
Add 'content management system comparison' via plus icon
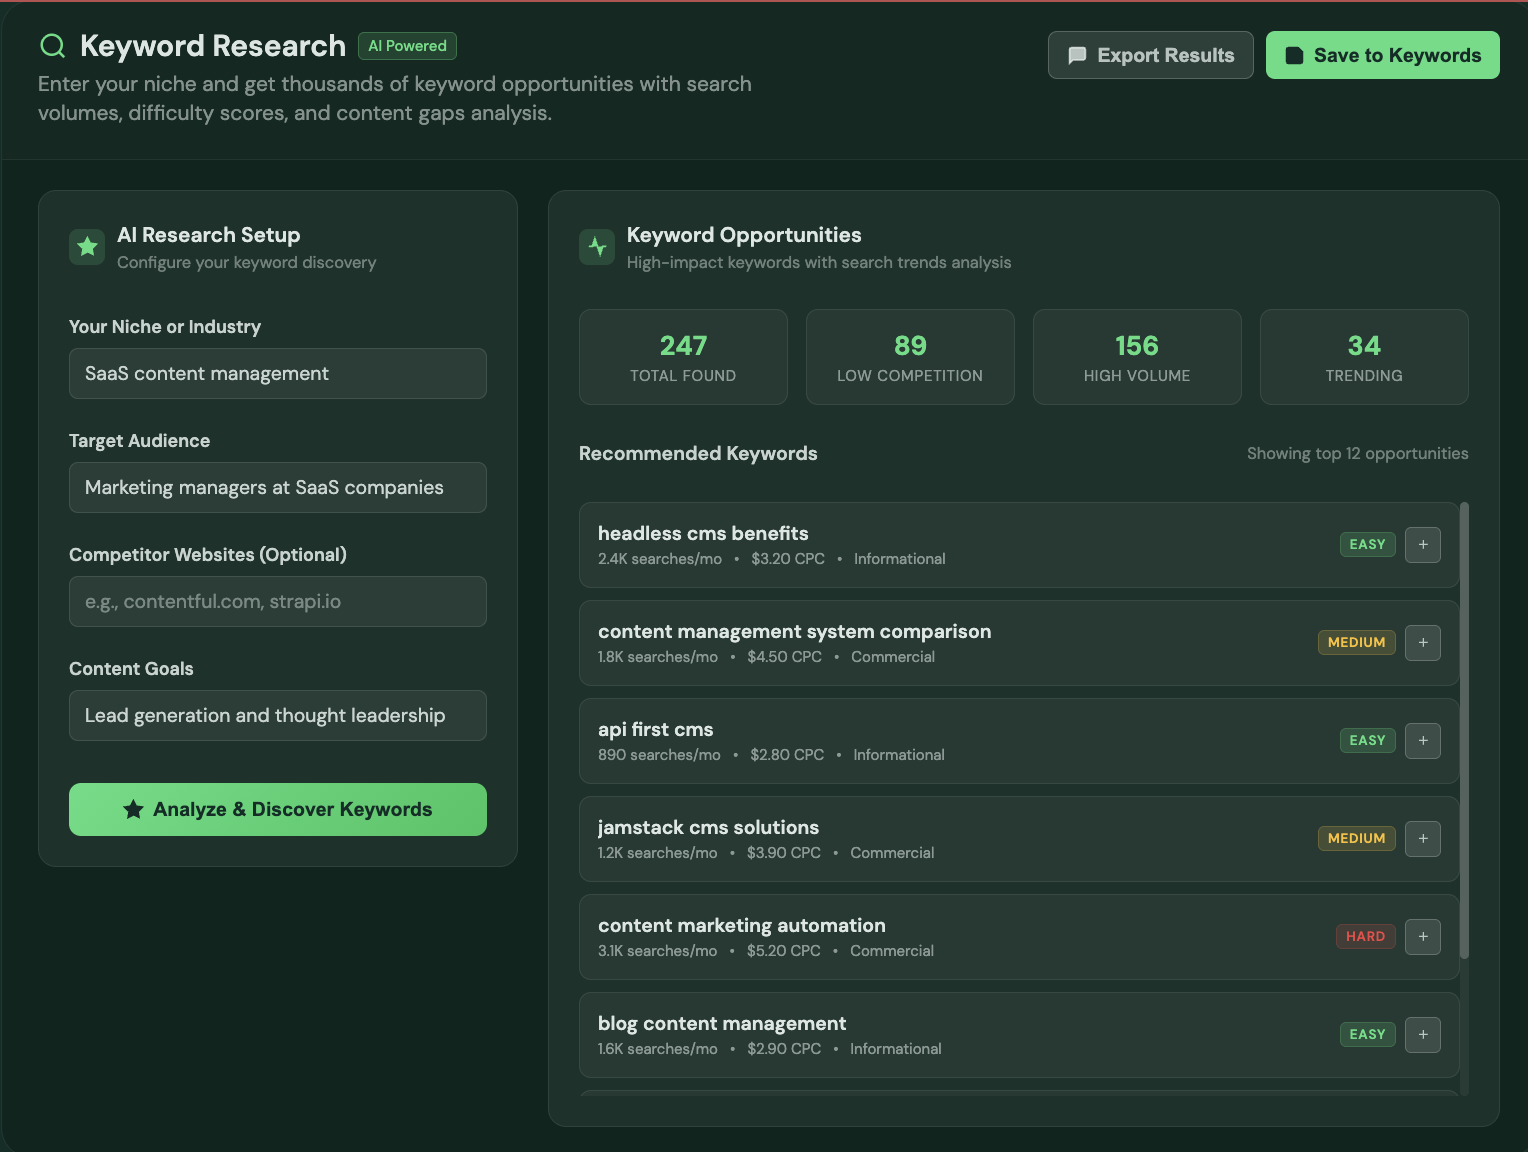[1422, 643]
